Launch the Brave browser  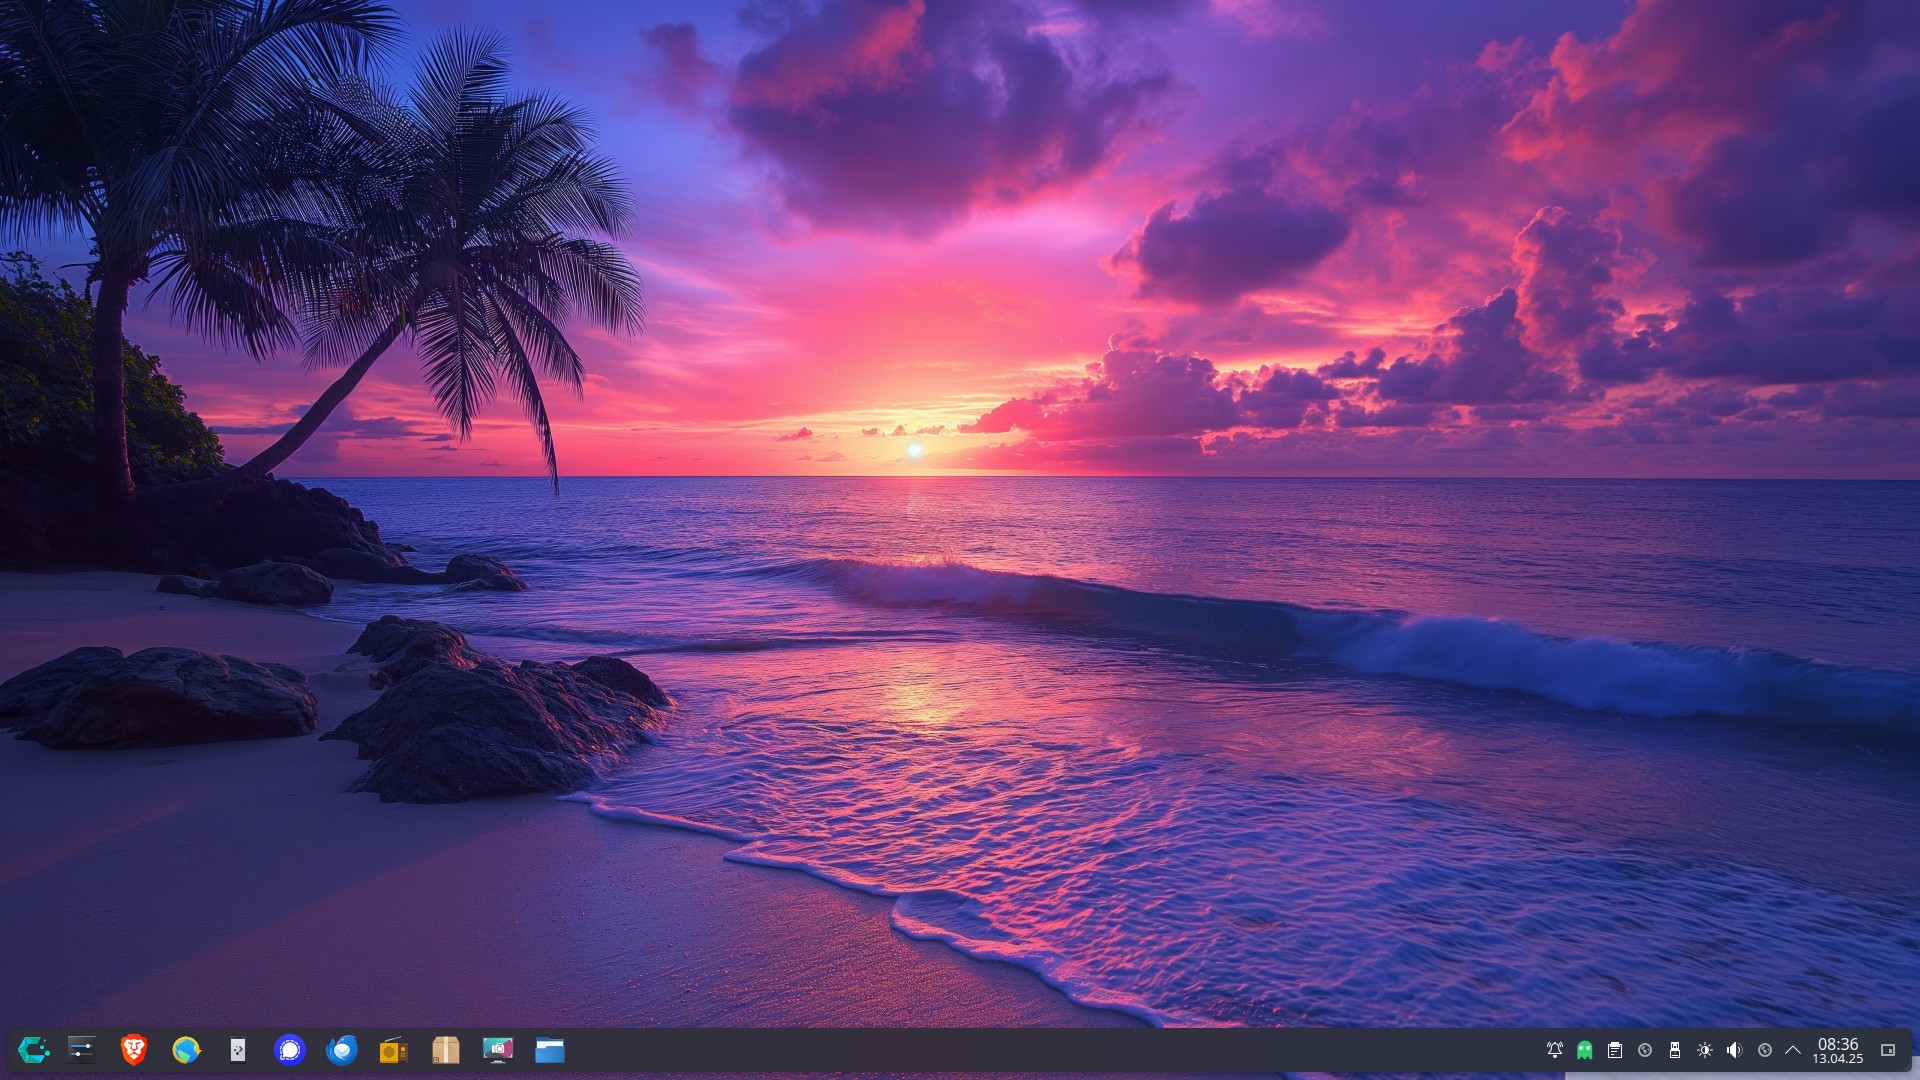(133, 1050)
